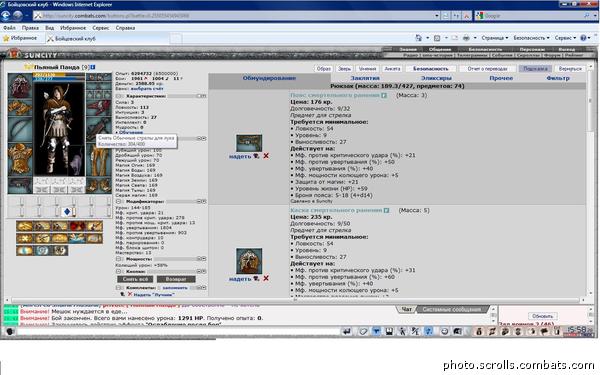Click the smiley emoticon icon in chat toolbar

pyautogui.click(x=444, y=331)
